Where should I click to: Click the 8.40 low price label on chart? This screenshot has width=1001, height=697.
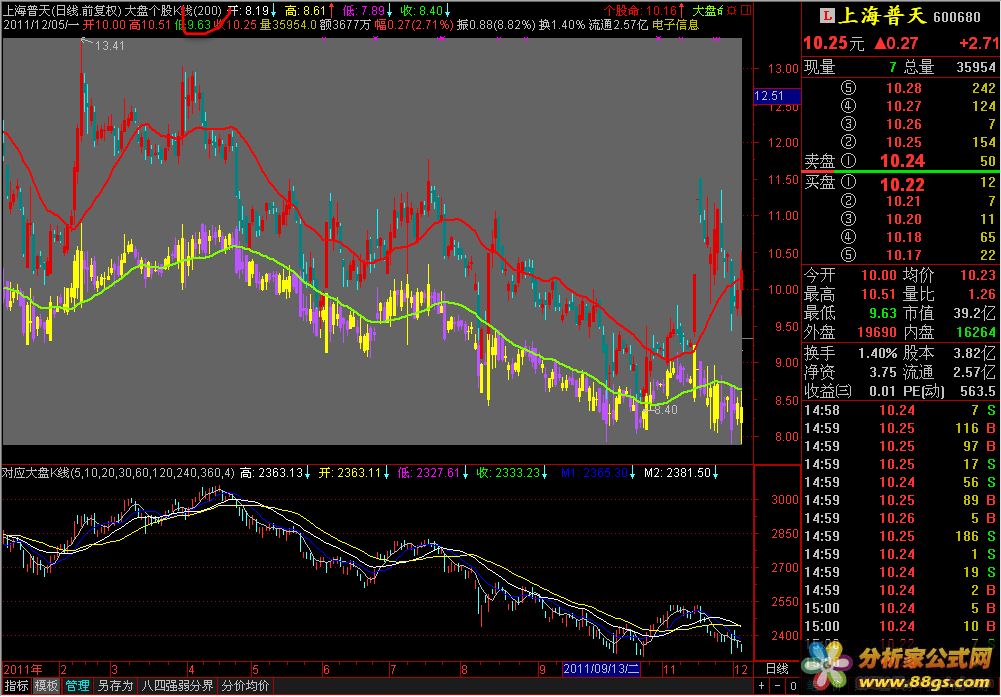point(666,410)
